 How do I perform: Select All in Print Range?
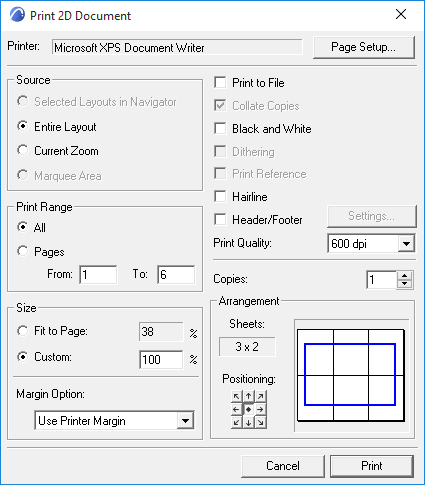(x=23, y=227)
